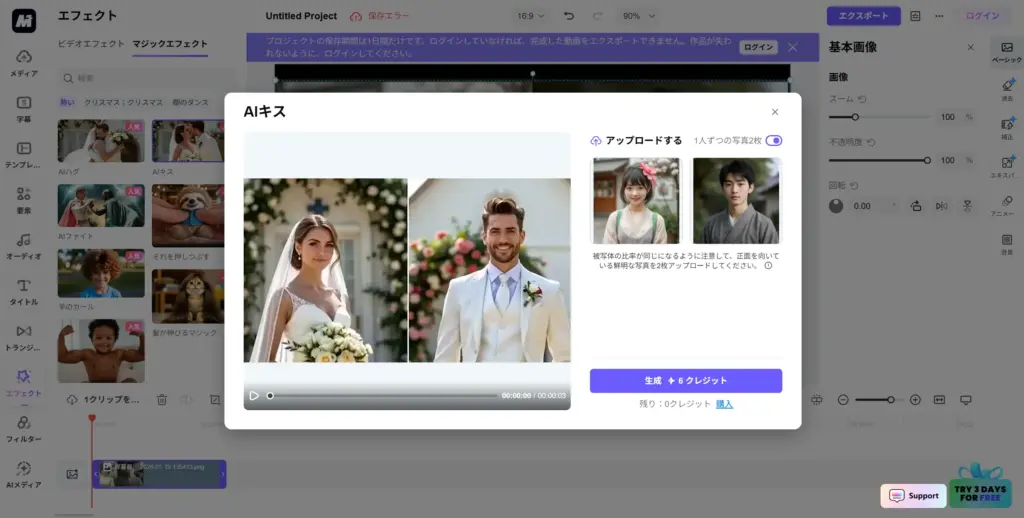Select the それを押しつぶす effect thumbnail
Viewport: 1024px width, 518px height.
188,215
